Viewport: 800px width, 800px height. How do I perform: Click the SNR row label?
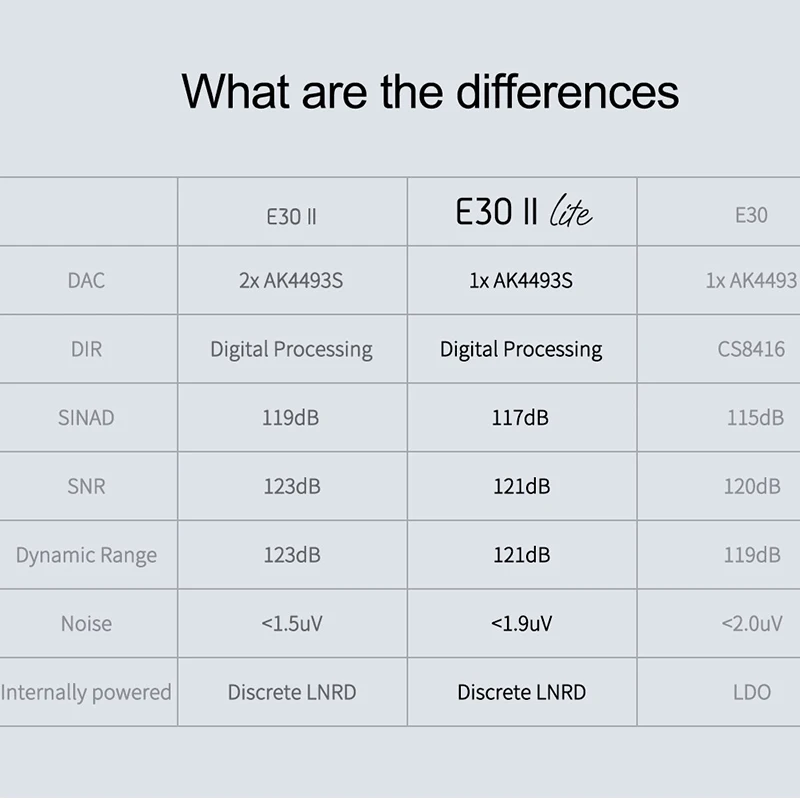click(x=86, y=487)
